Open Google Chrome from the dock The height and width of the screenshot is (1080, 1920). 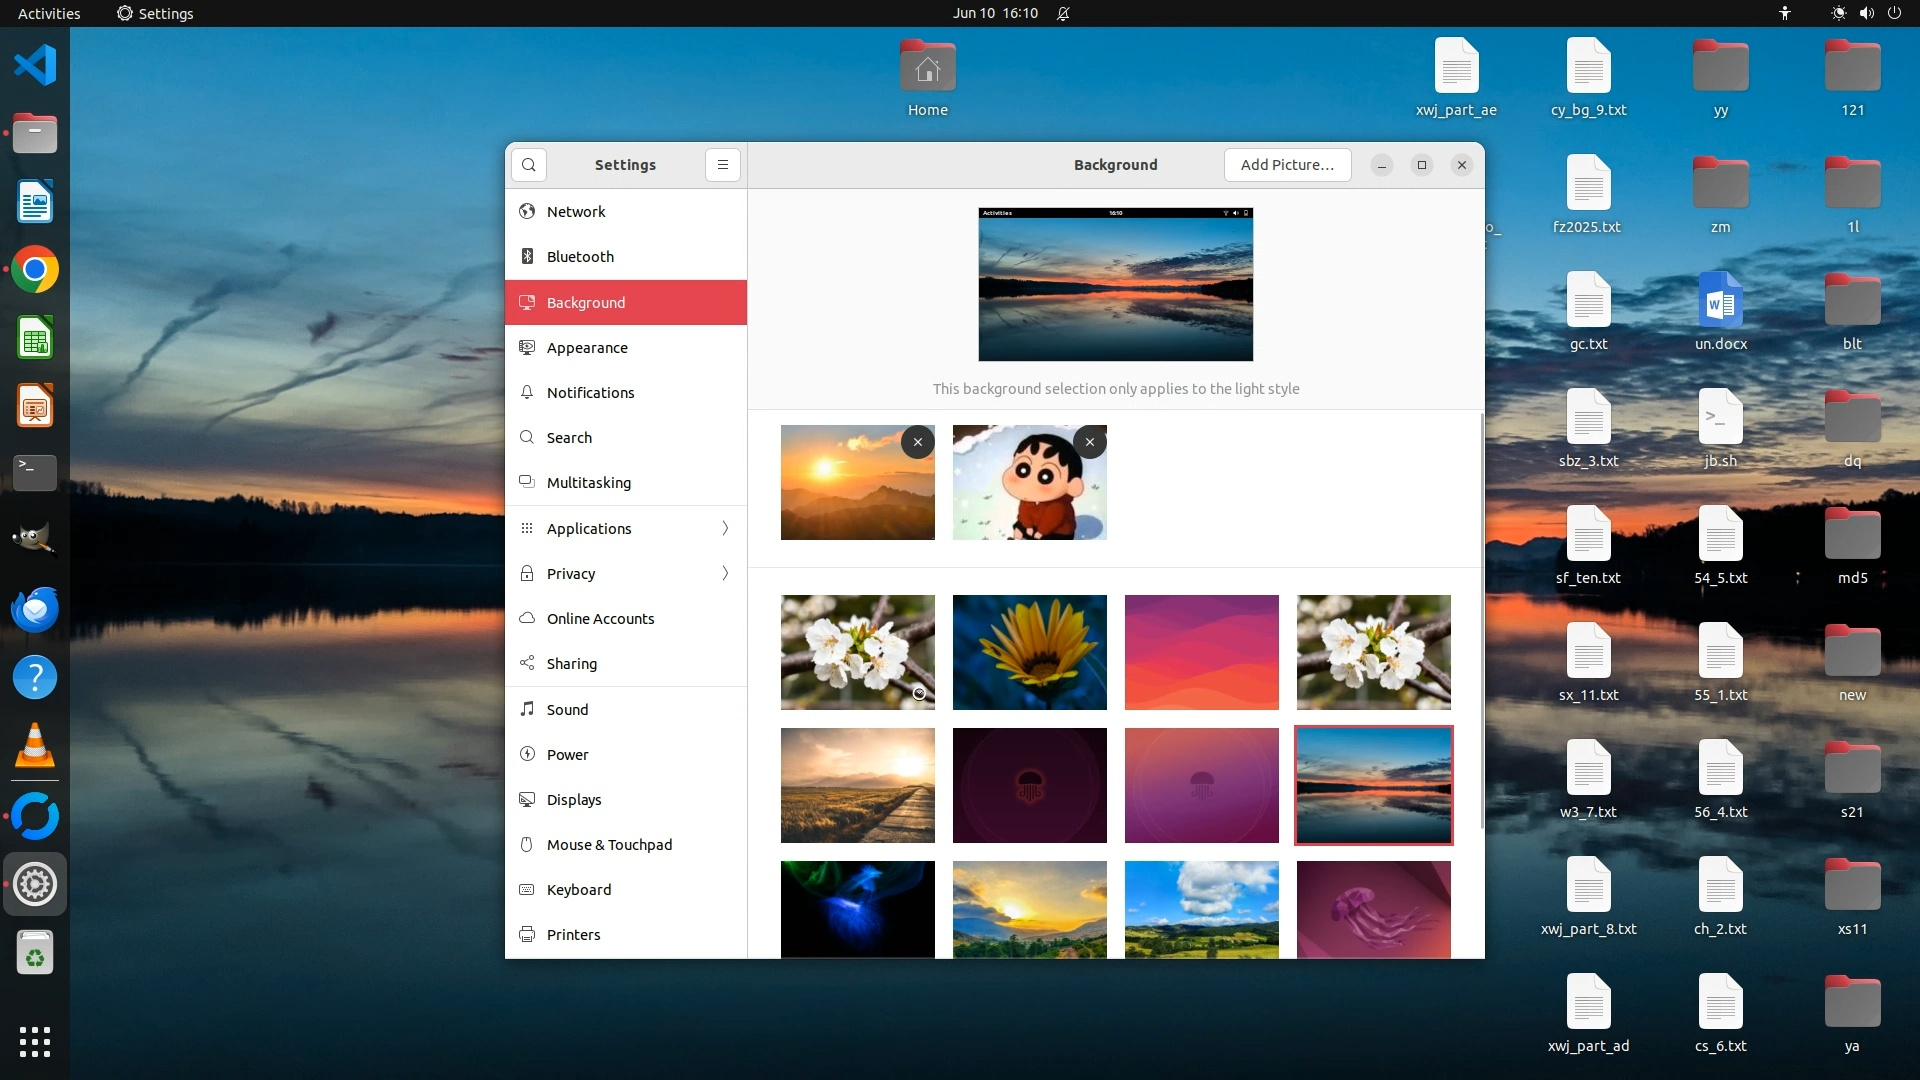(x=35, y=270)
